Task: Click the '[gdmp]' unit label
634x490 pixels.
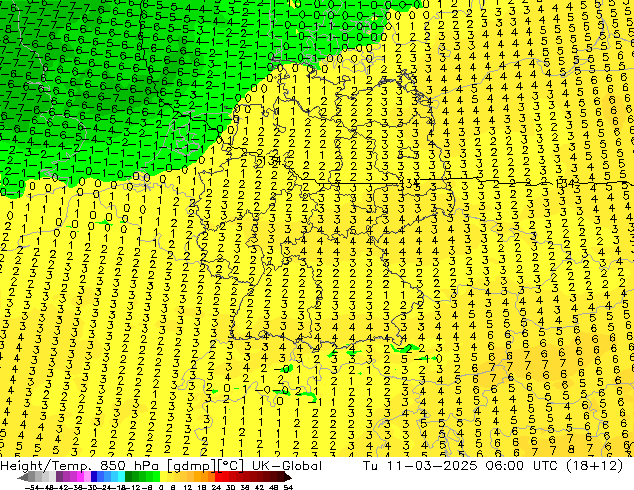Action: pos(190,466)
